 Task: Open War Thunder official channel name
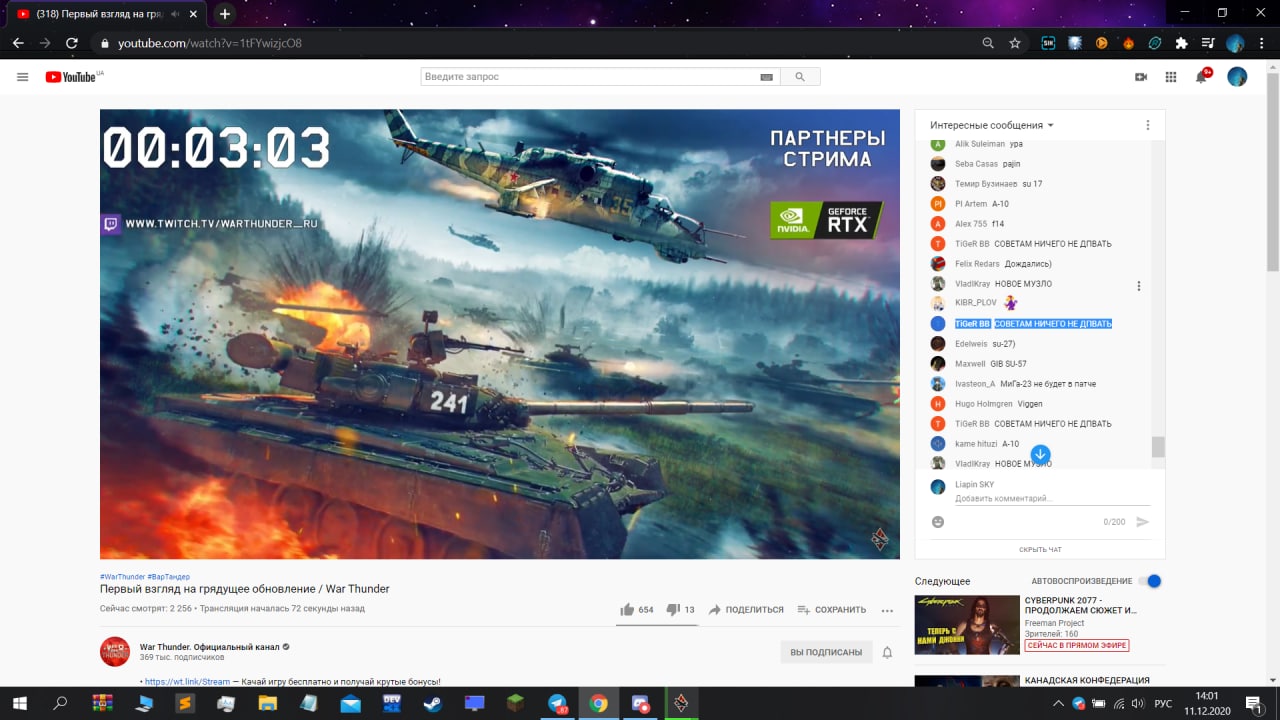point(208,646)
